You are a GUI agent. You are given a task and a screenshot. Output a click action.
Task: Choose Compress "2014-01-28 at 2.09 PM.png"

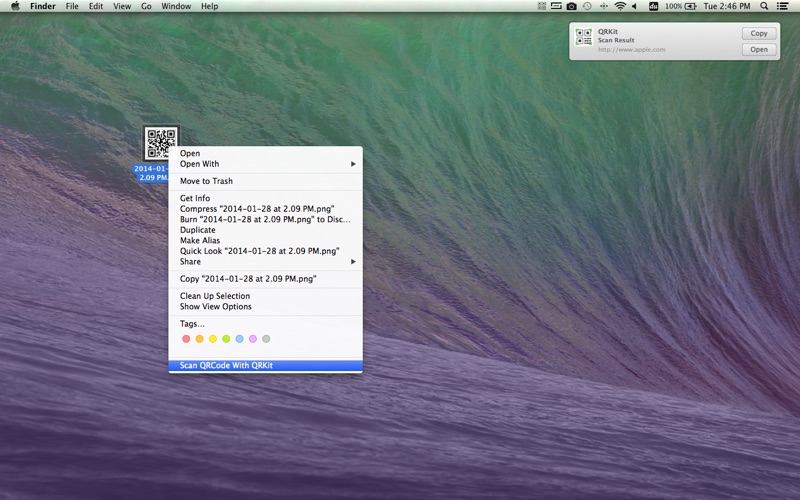point(265,209)
